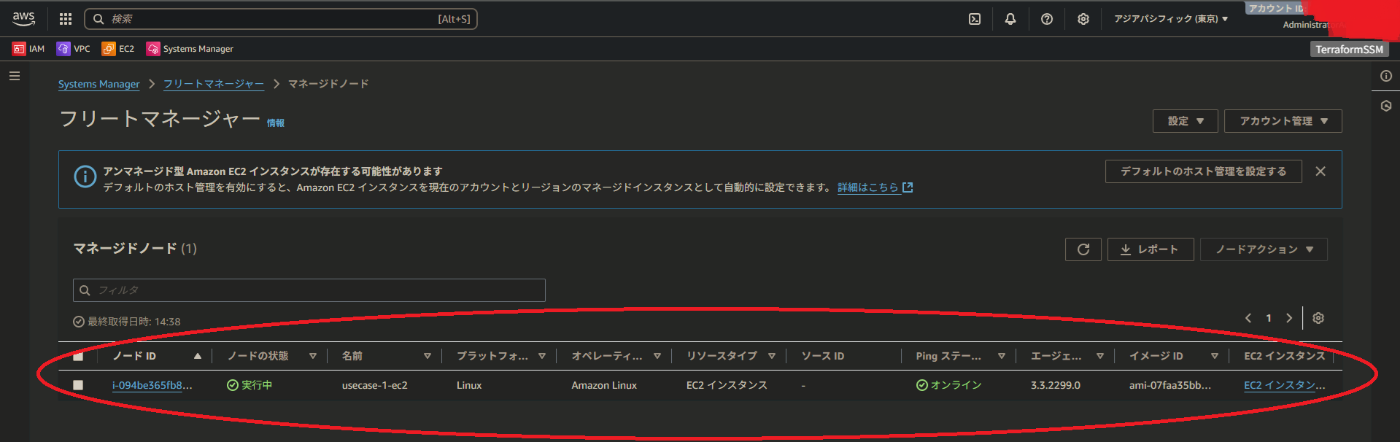Image resolution: width=1400 pixels, height=442 pixels.
Task: Click the Systems Manager breadcrumb
Action: [99, 84]
